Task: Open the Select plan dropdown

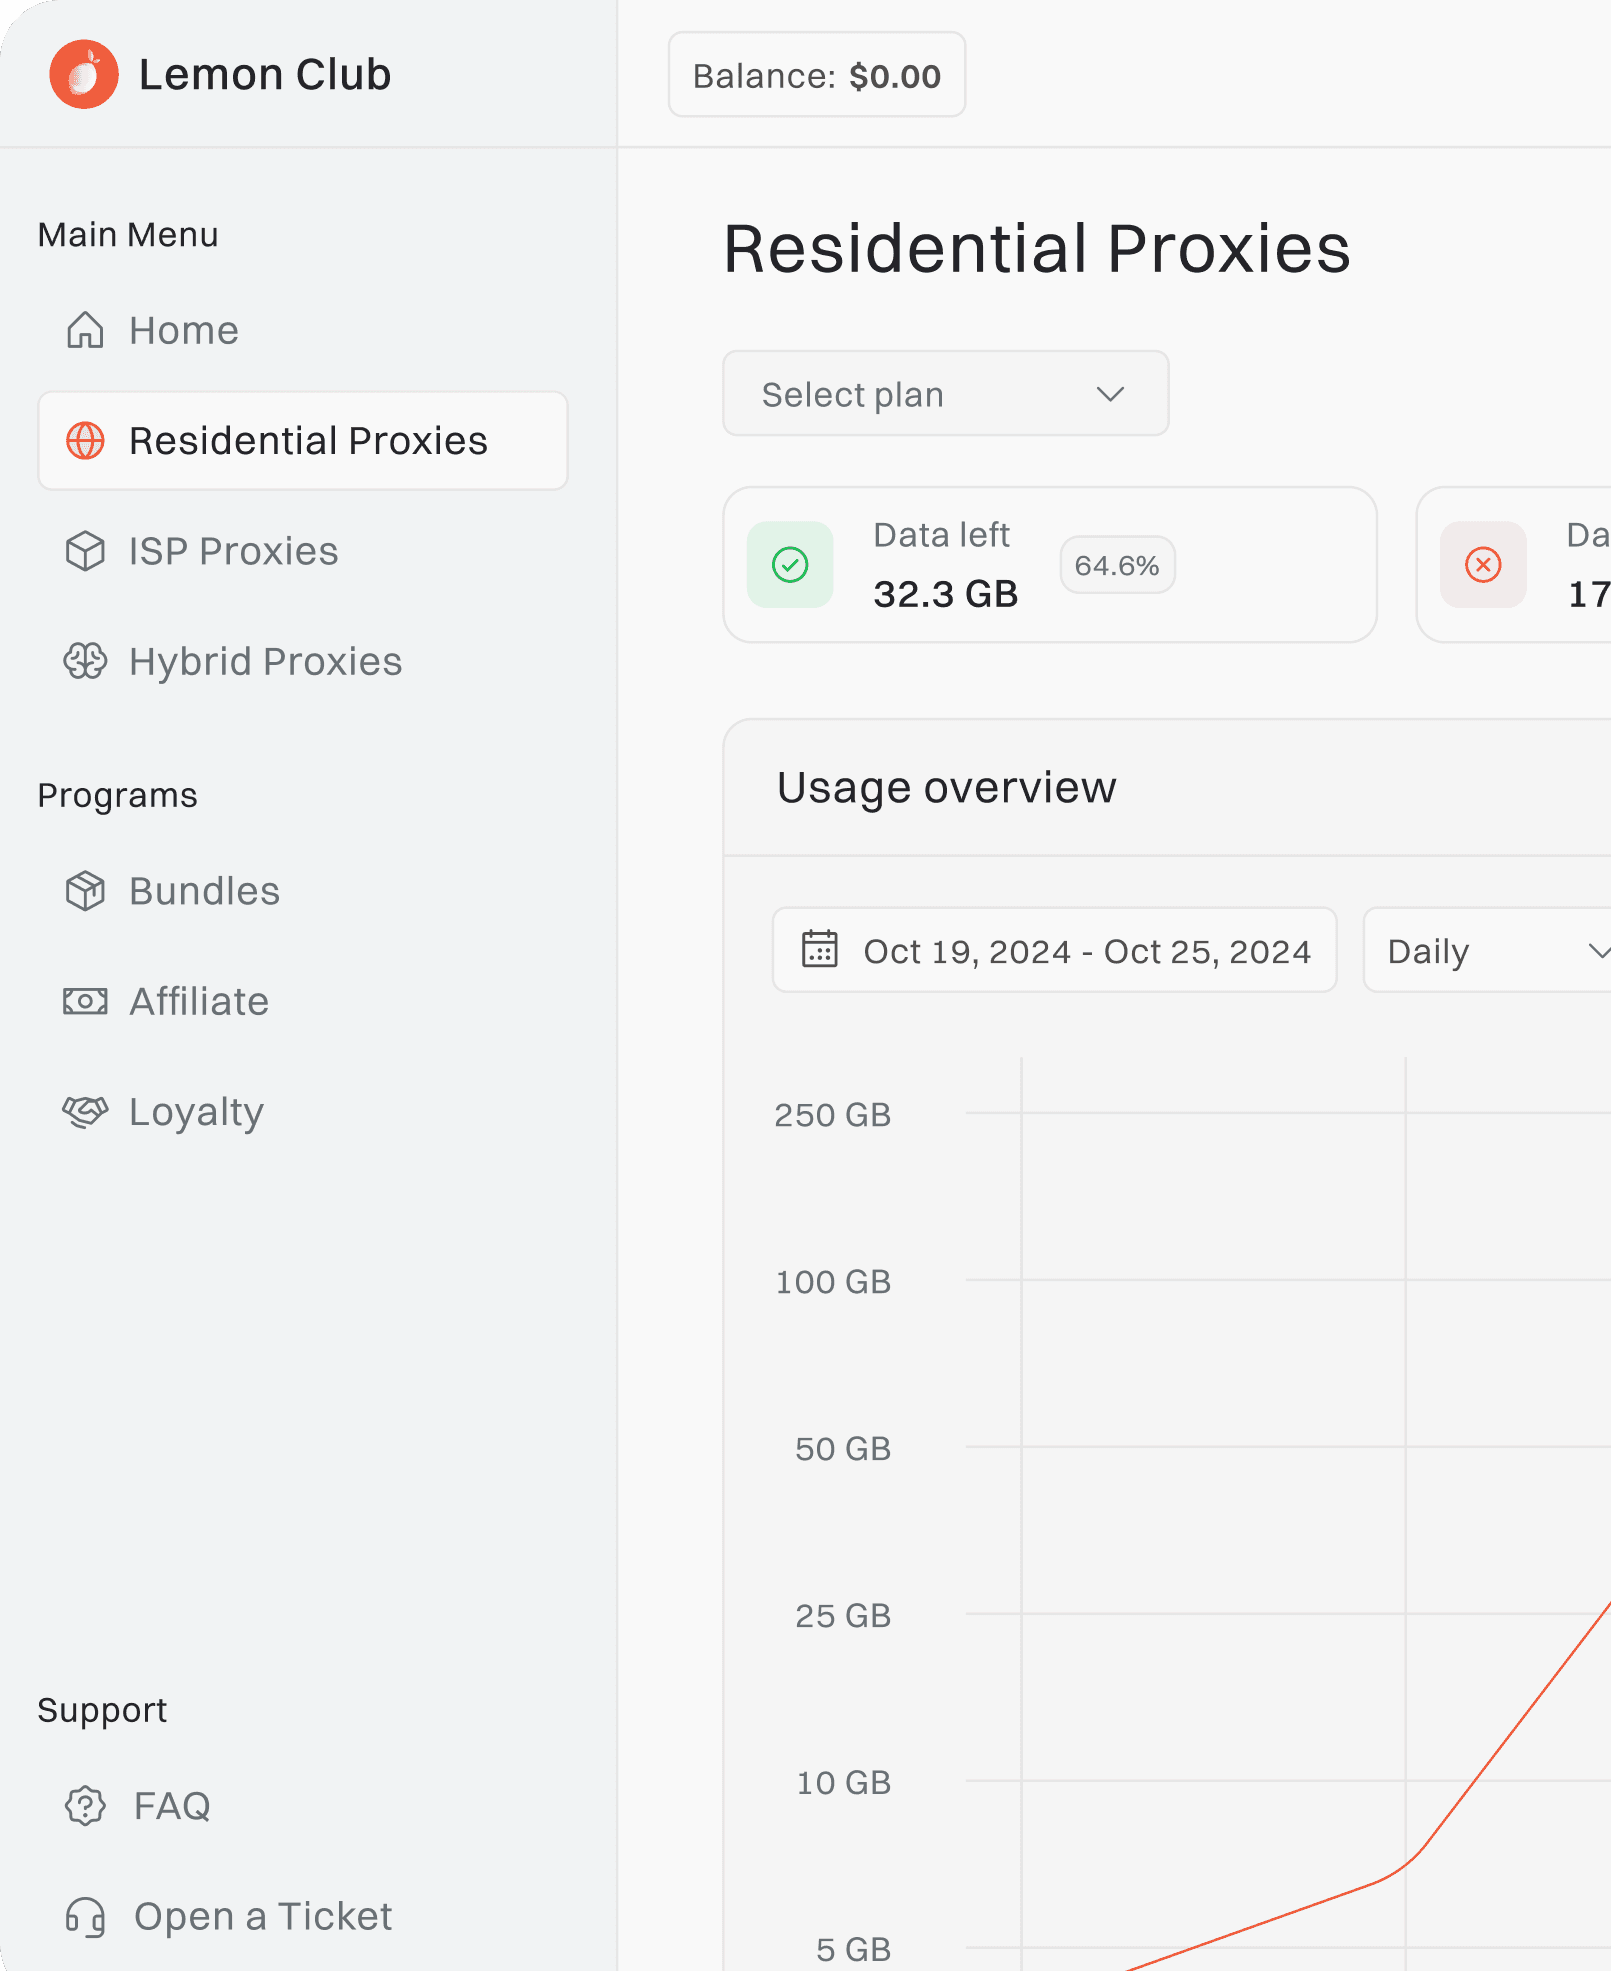Action: click(945, 394)
